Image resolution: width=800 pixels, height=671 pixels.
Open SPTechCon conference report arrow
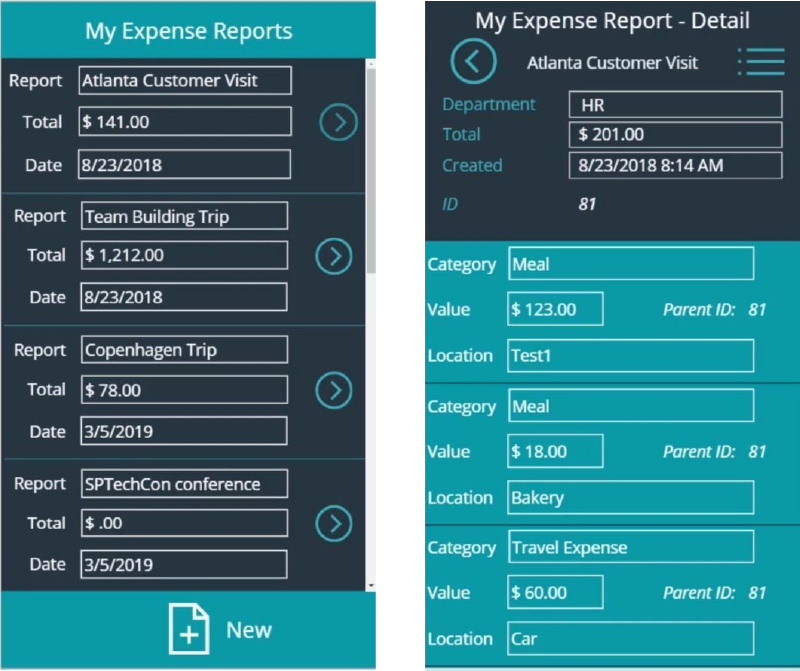[x=334, y=524]
